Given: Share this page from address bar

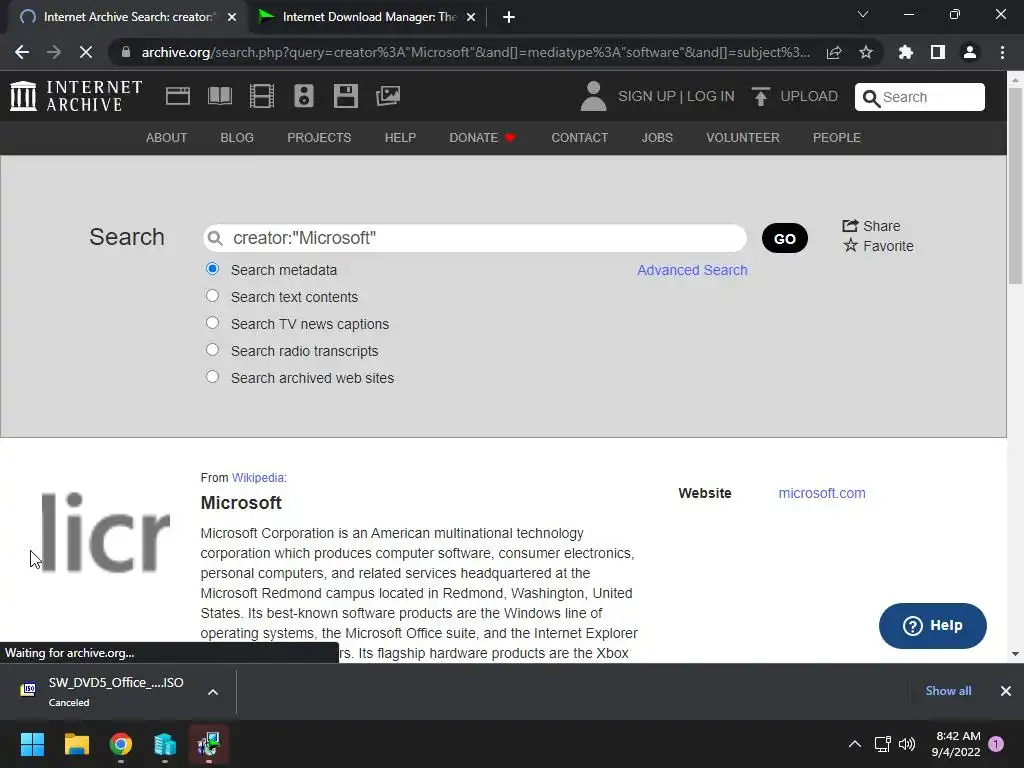Looking at the screenshot, I should point(834,52).
